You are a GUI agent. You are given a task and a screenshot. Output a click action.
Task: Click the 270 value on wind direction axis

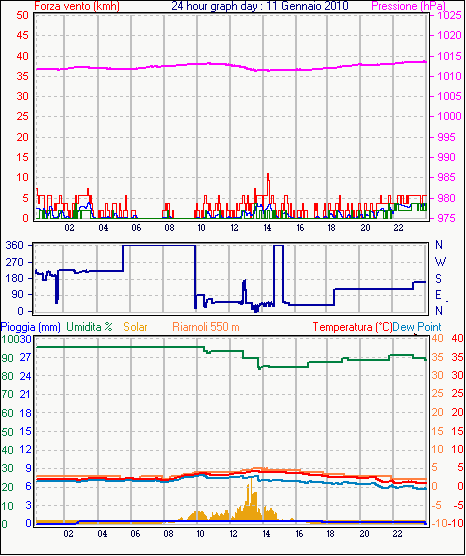coord(15,262)
